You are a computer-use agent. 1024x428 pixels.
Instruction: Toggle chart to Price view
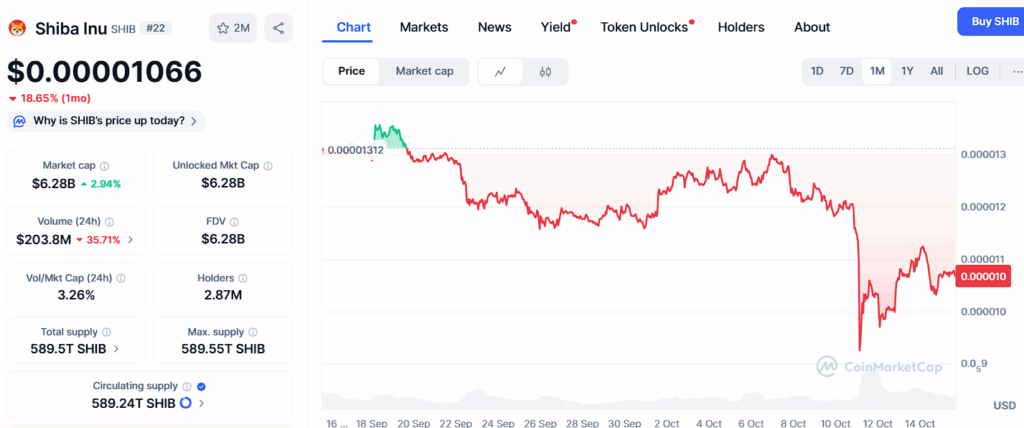[x=351, y=71]
